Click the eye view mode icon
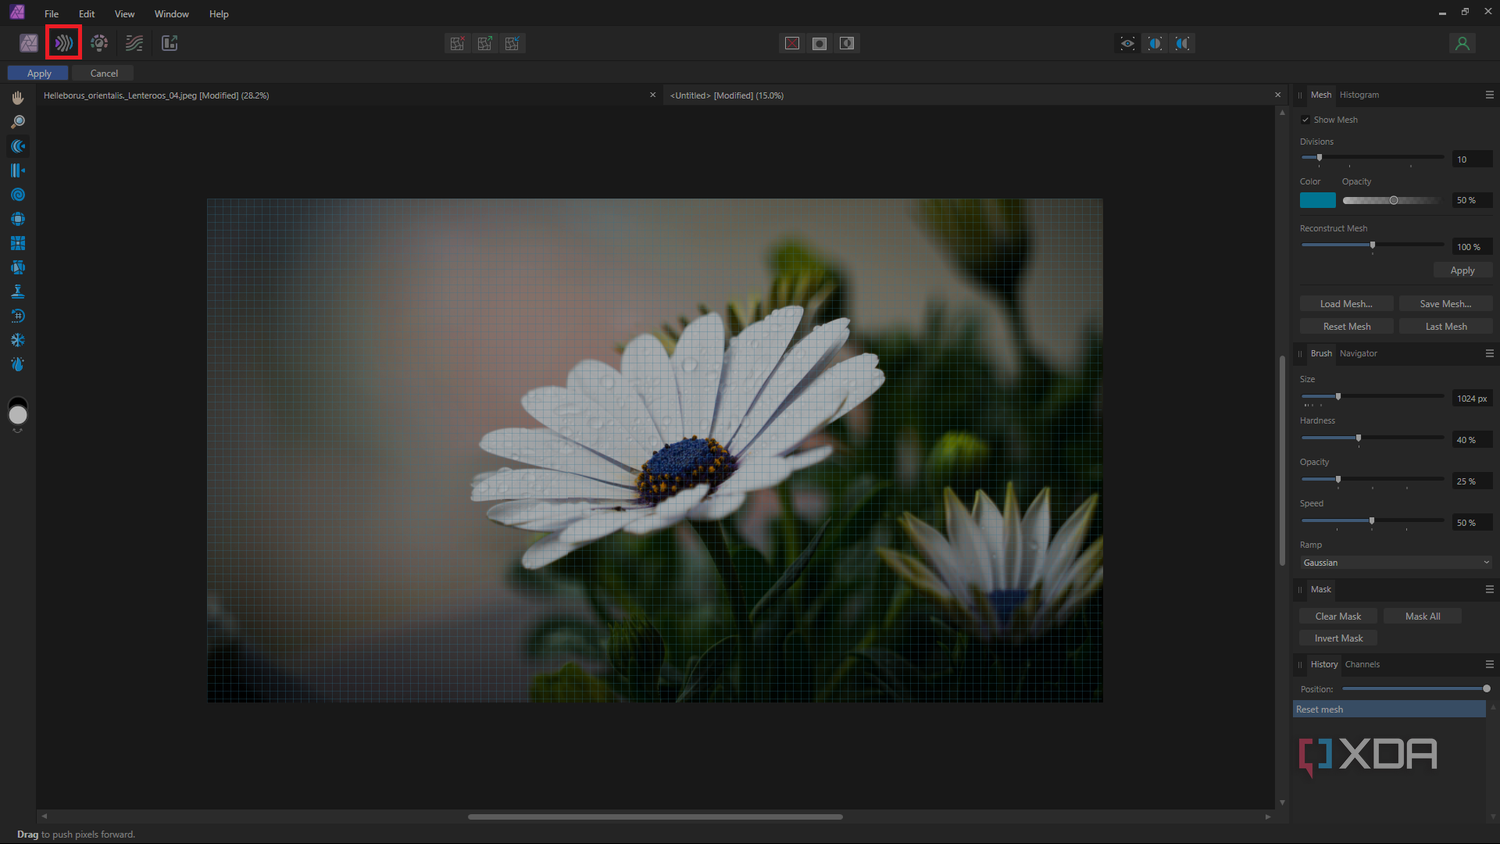Screen dimensions: 1500x844 pyautogui.click(x=1127, y=43)
